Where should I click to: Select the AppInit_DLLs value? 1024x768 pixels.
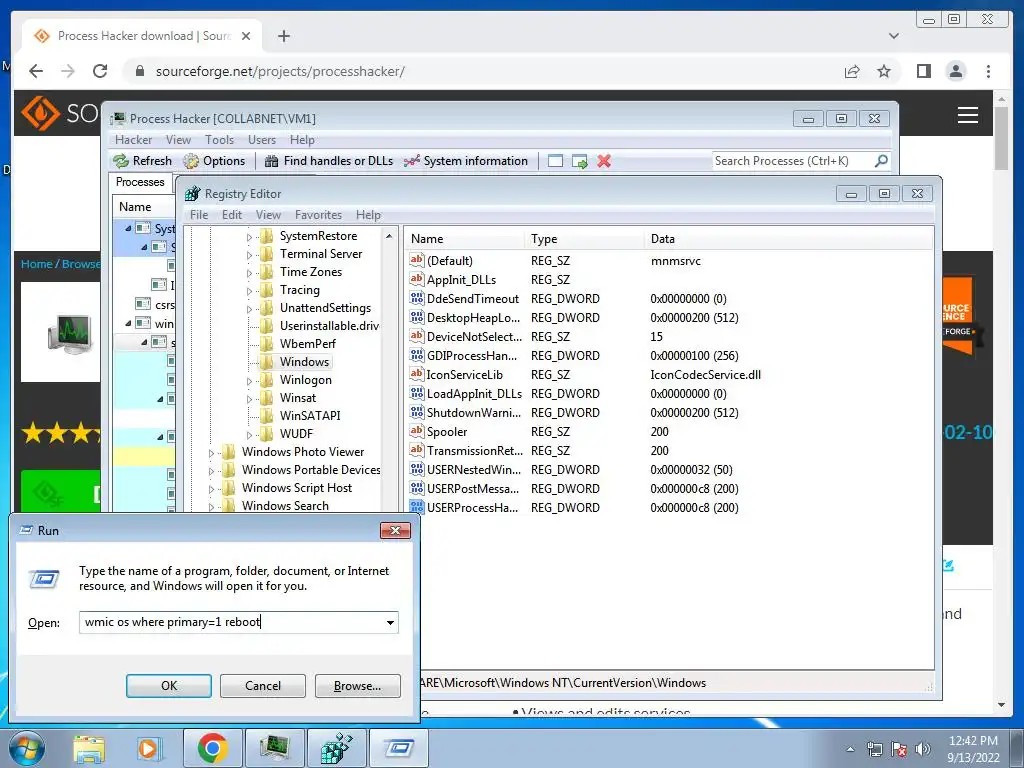[x=461, y=280]
